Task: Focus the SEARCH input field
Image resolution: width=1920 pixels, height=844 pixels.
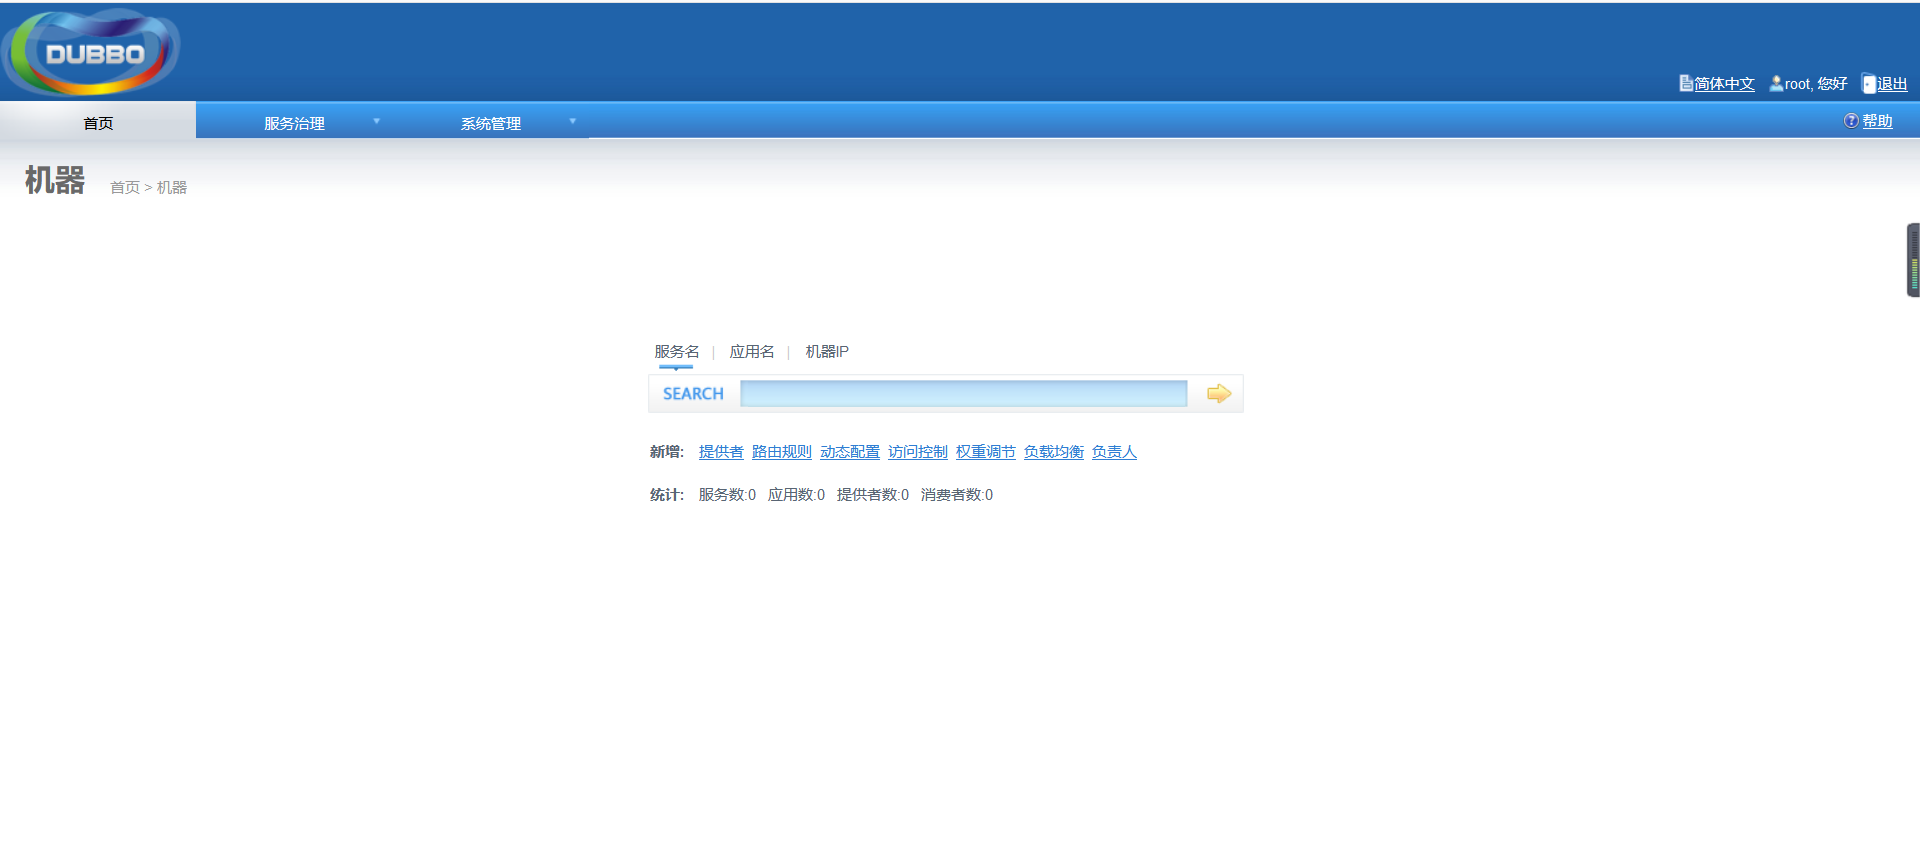Action: tap(963, 393)
